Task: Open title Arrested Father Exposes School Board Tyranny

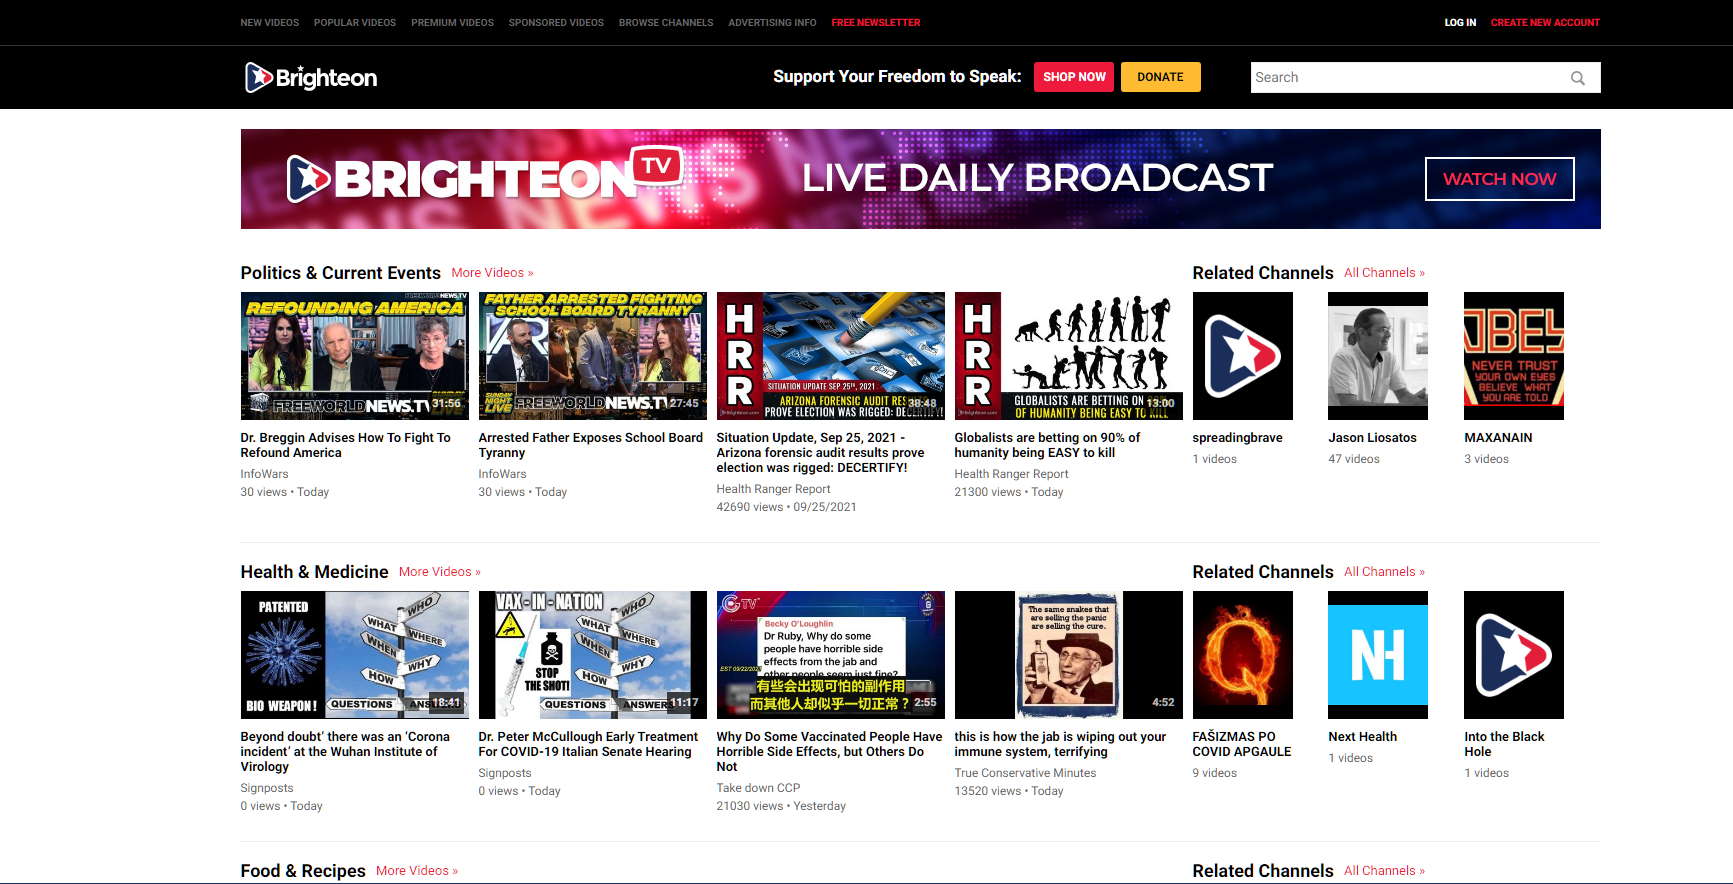Action: click(x=590, y=445)
